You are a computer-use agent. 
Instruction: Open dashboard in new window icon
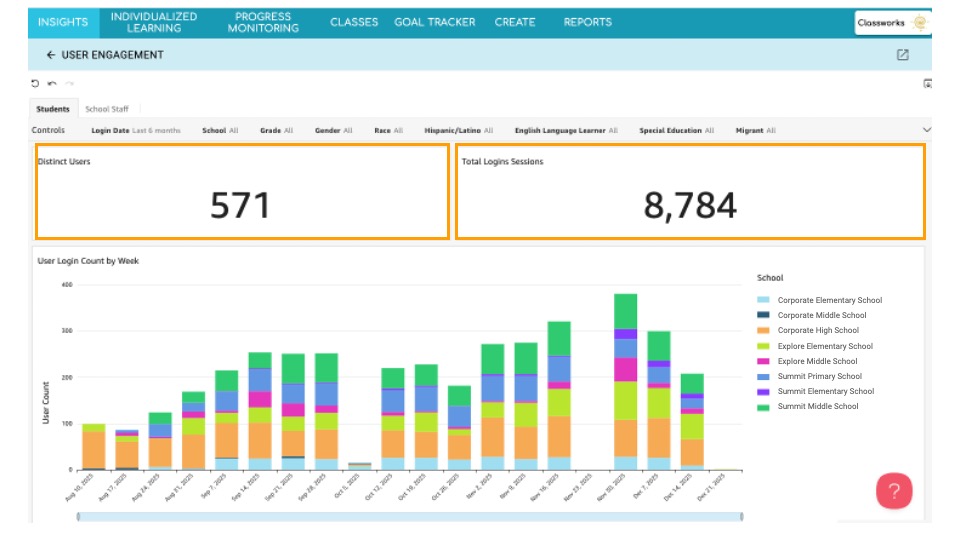pos(903,55)
